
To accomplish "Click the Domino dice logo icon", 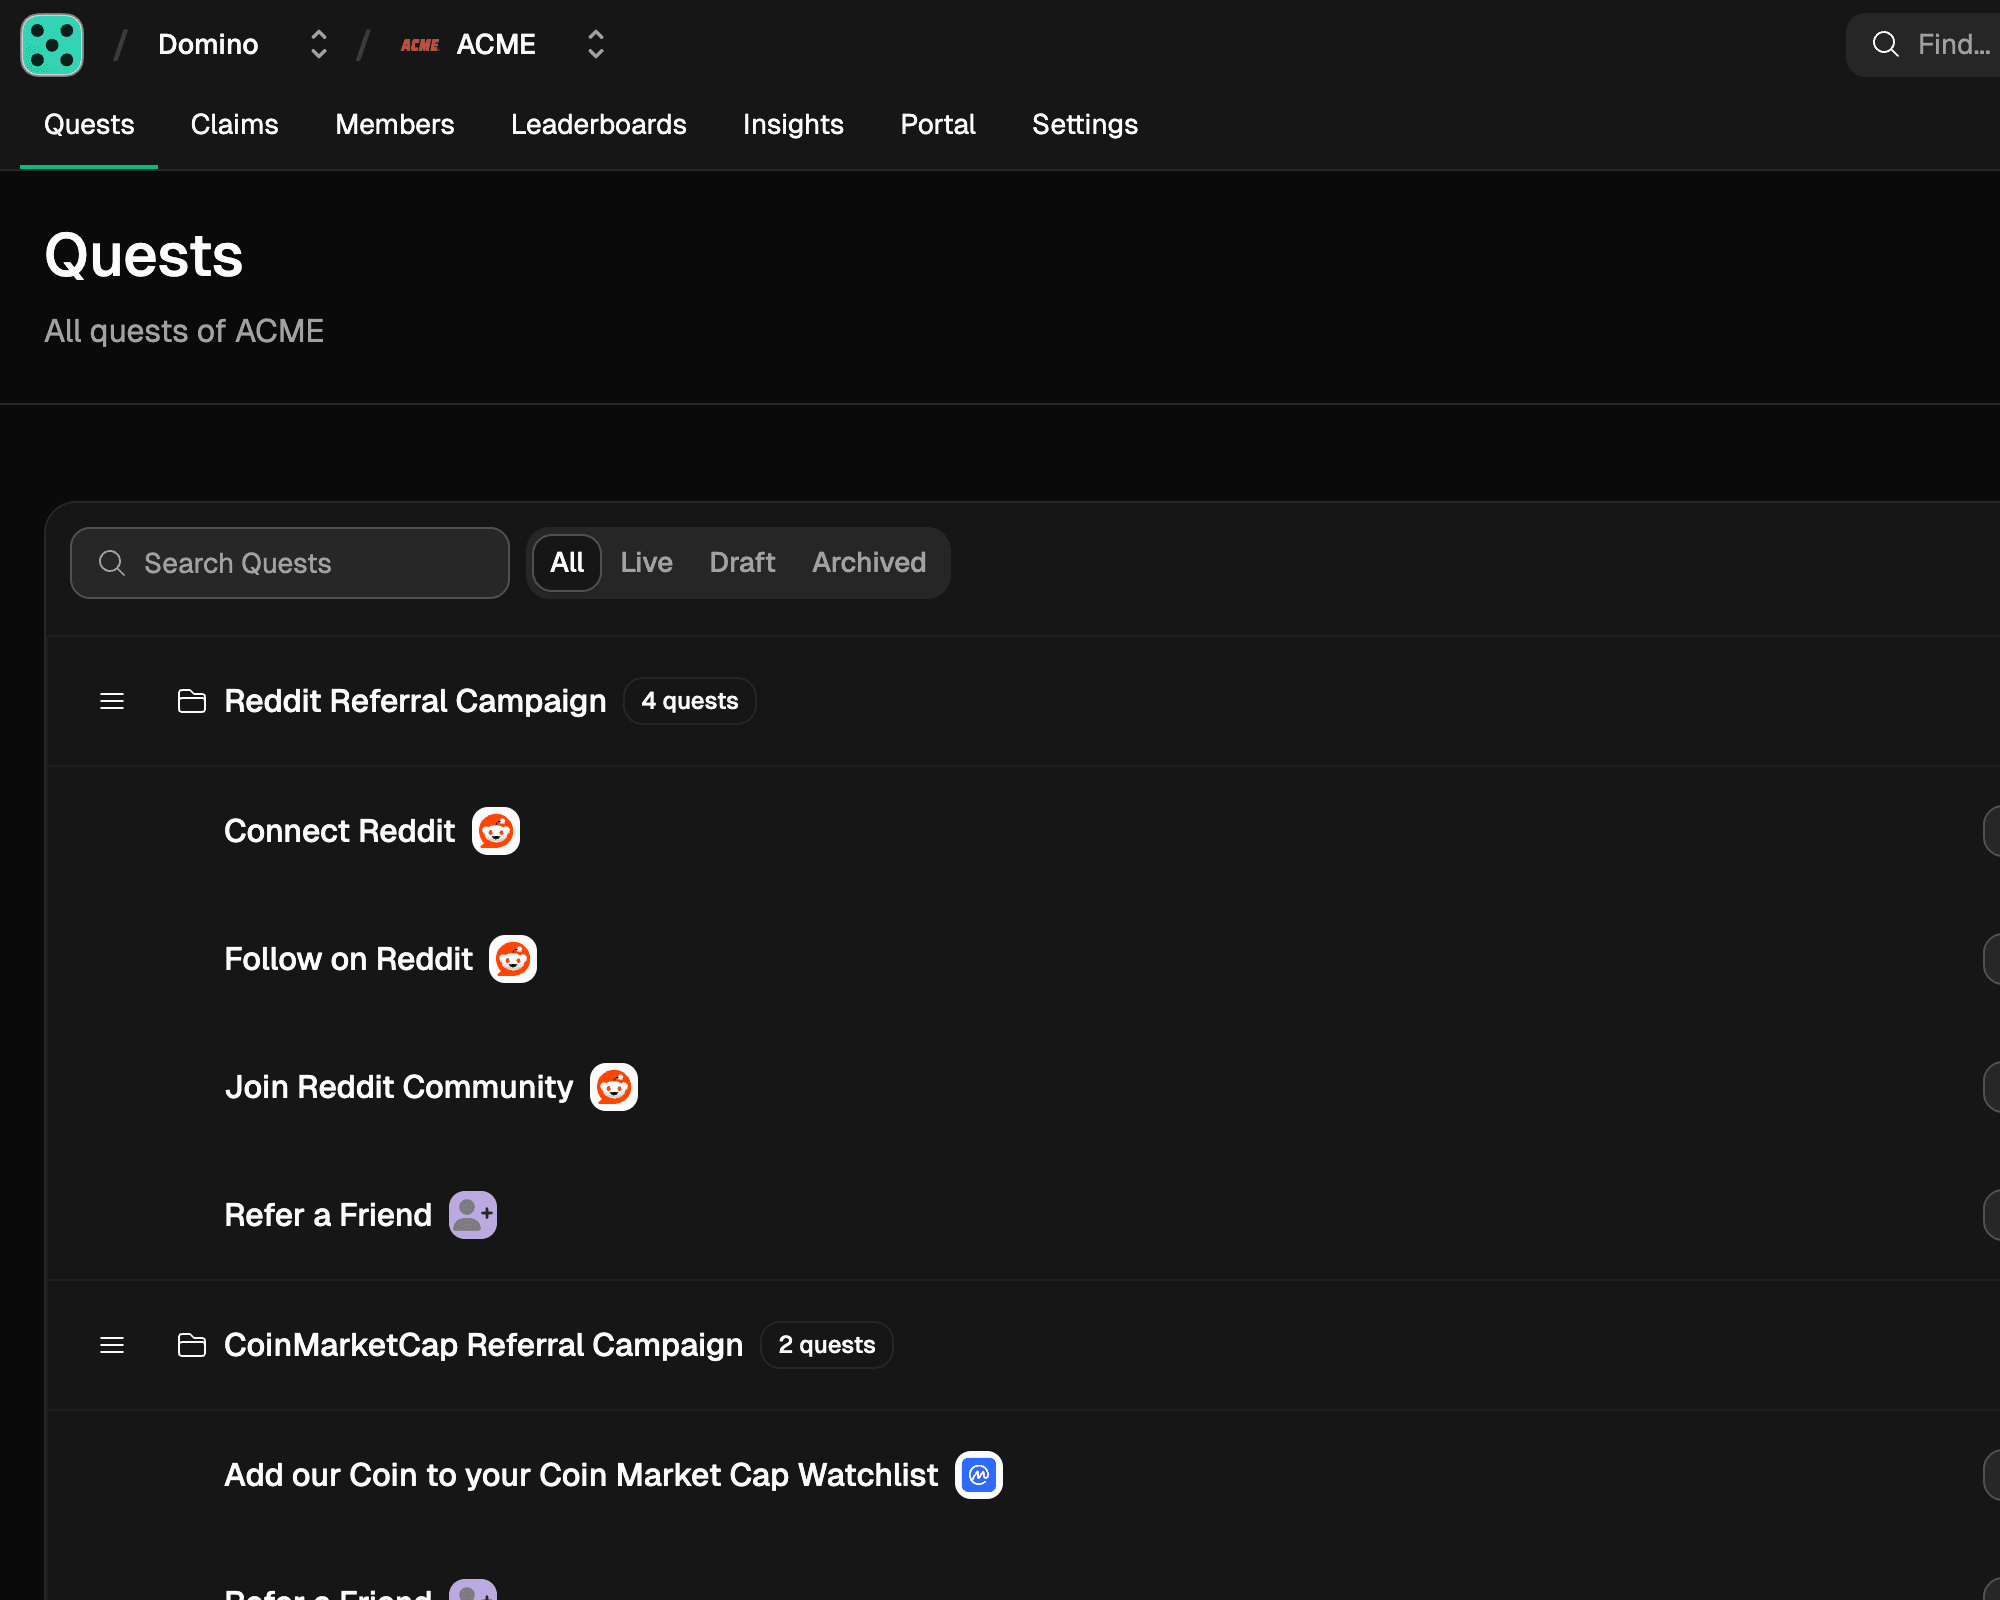I will click(x=52, y=45).
